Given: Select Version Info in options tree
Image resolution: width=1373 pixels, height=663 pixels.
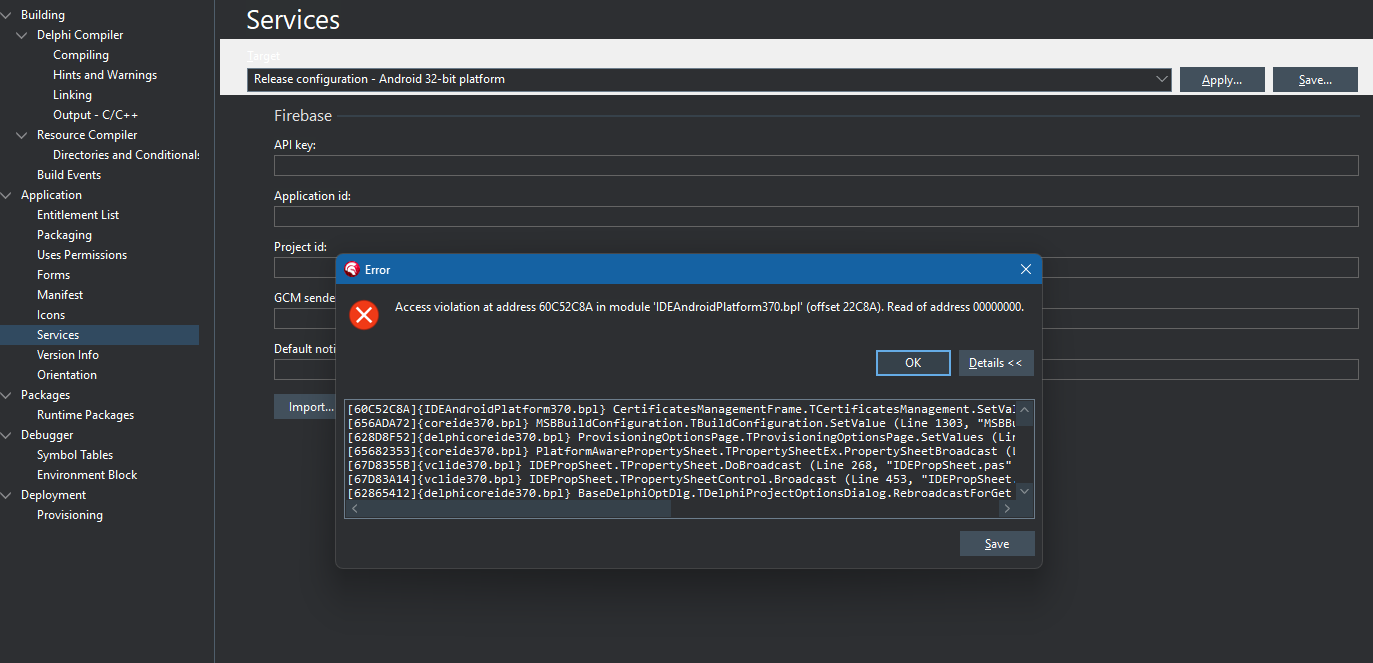Looking at the screenshot, I should click(68, 355).
